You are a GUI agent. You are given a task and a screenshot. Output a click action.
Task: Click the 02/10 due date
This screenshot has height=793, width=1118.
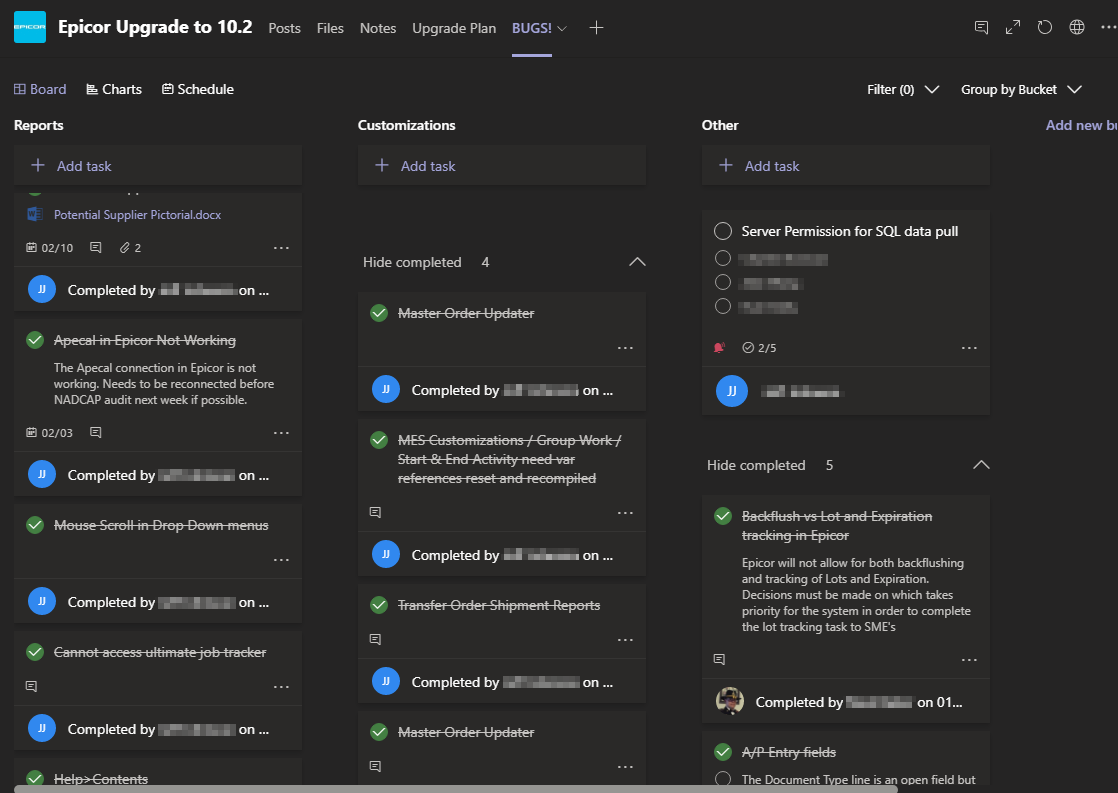tap(49, 247)
